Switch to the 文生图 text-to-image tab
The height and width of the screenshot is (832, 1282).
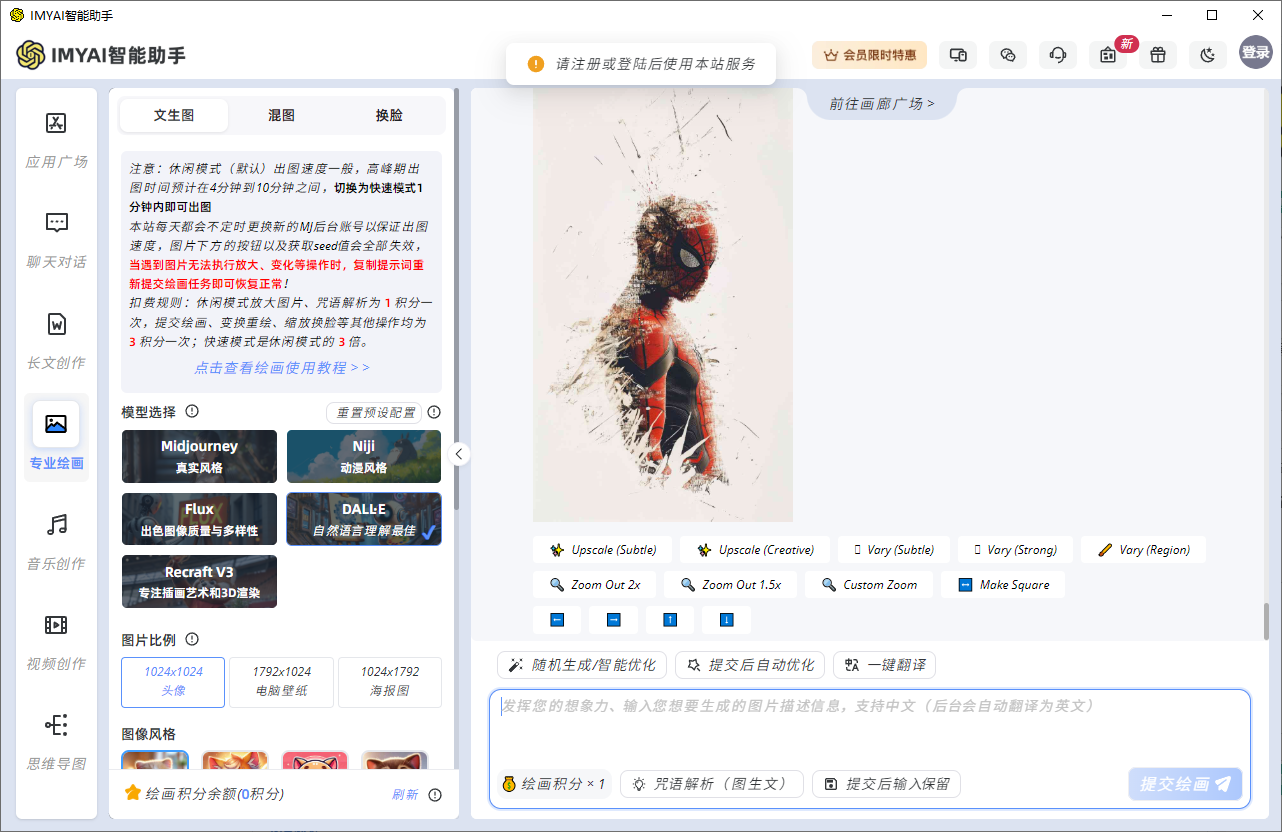click(174, 116)
